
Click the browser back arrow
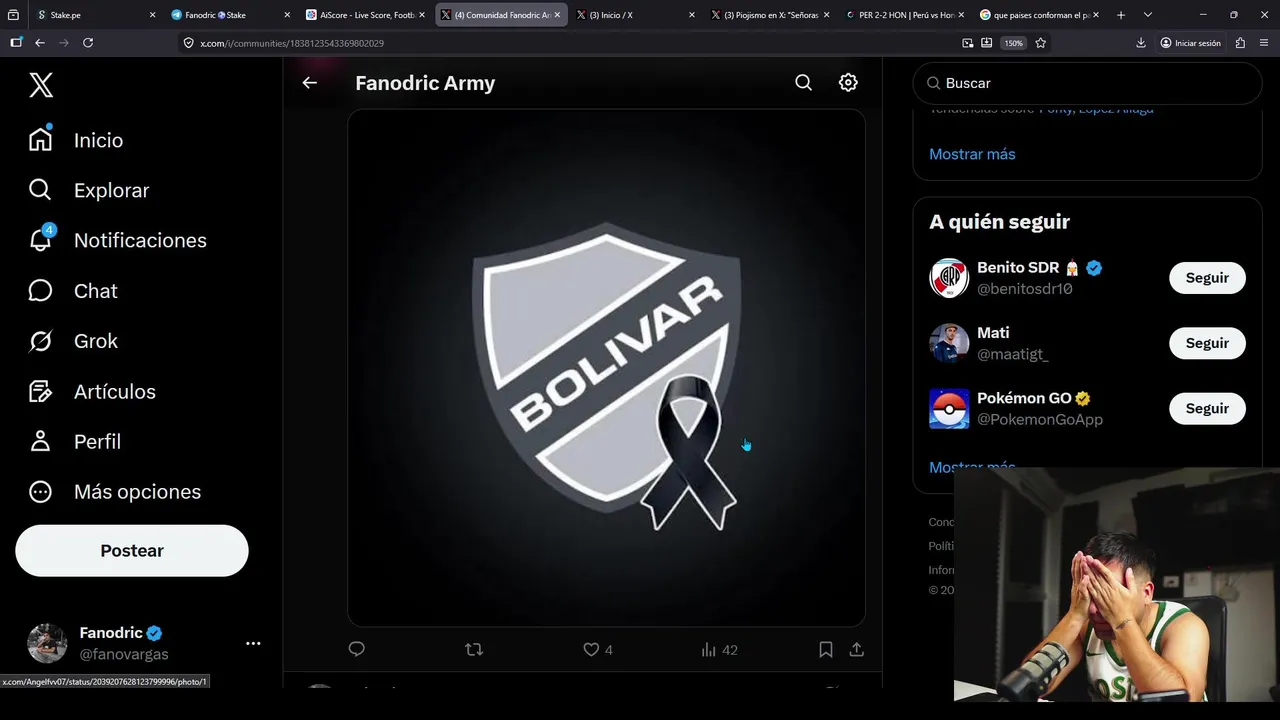(x=40, y=43)
